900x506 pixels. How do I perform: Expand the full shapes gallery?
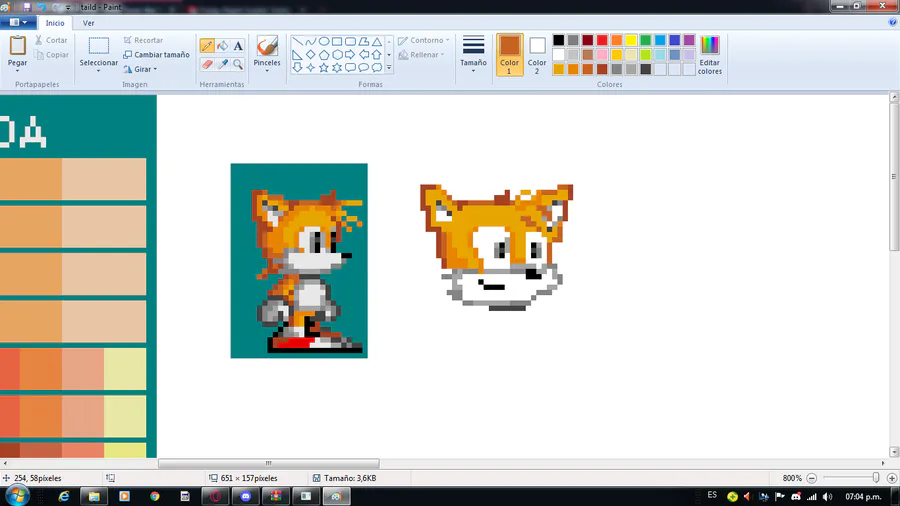click(x=389, y=68)
